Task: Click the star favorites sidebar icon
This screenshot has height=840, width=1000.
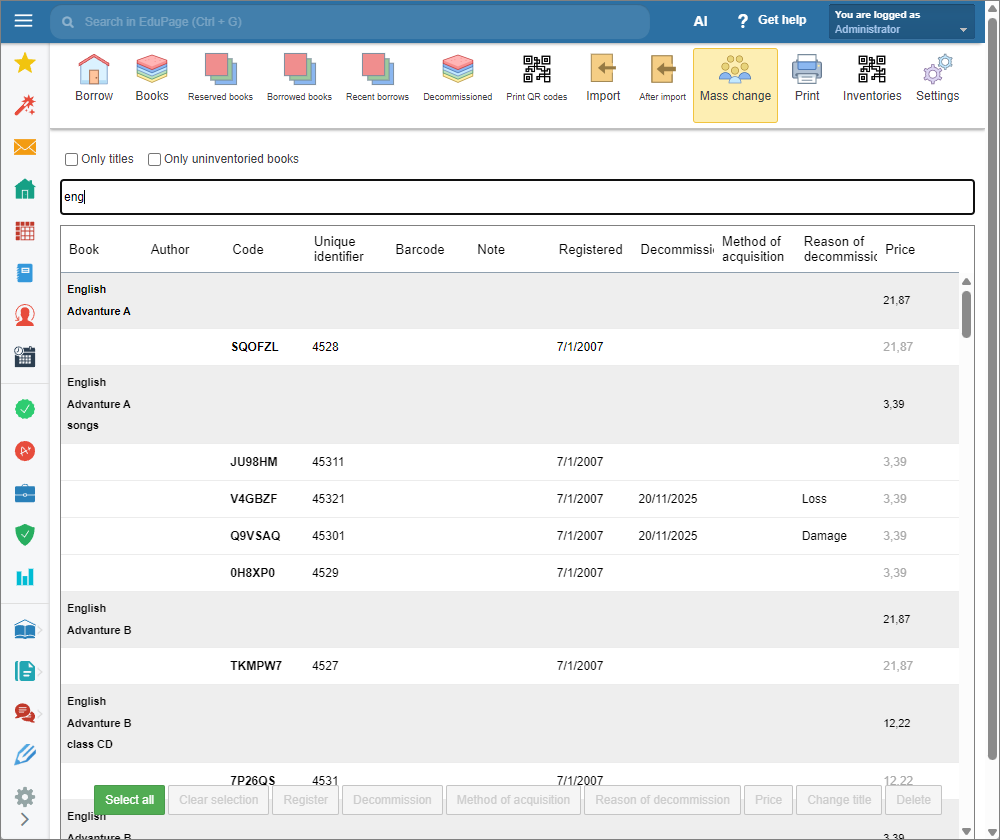Action: pos(25,64)
